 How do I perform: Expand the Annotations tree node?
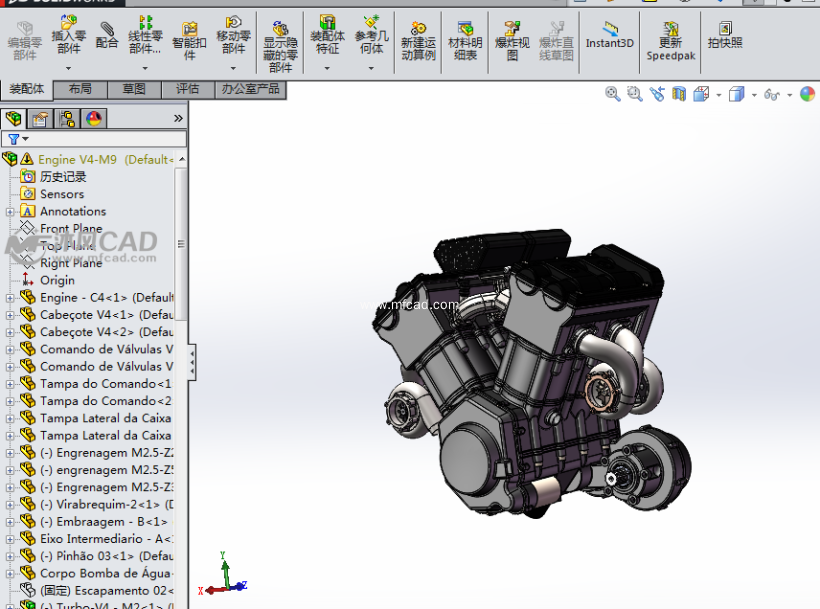[x=10, y=212]
